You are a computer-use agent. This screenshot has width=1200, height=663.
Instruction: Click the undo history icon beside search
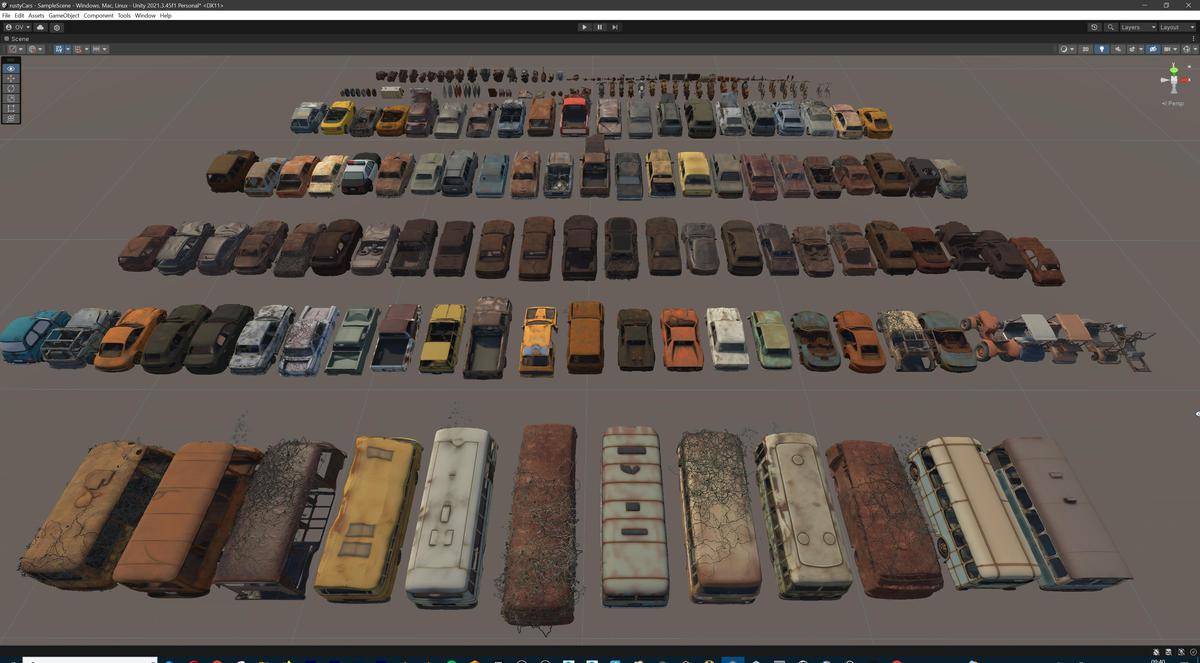tap(1094, 27)
